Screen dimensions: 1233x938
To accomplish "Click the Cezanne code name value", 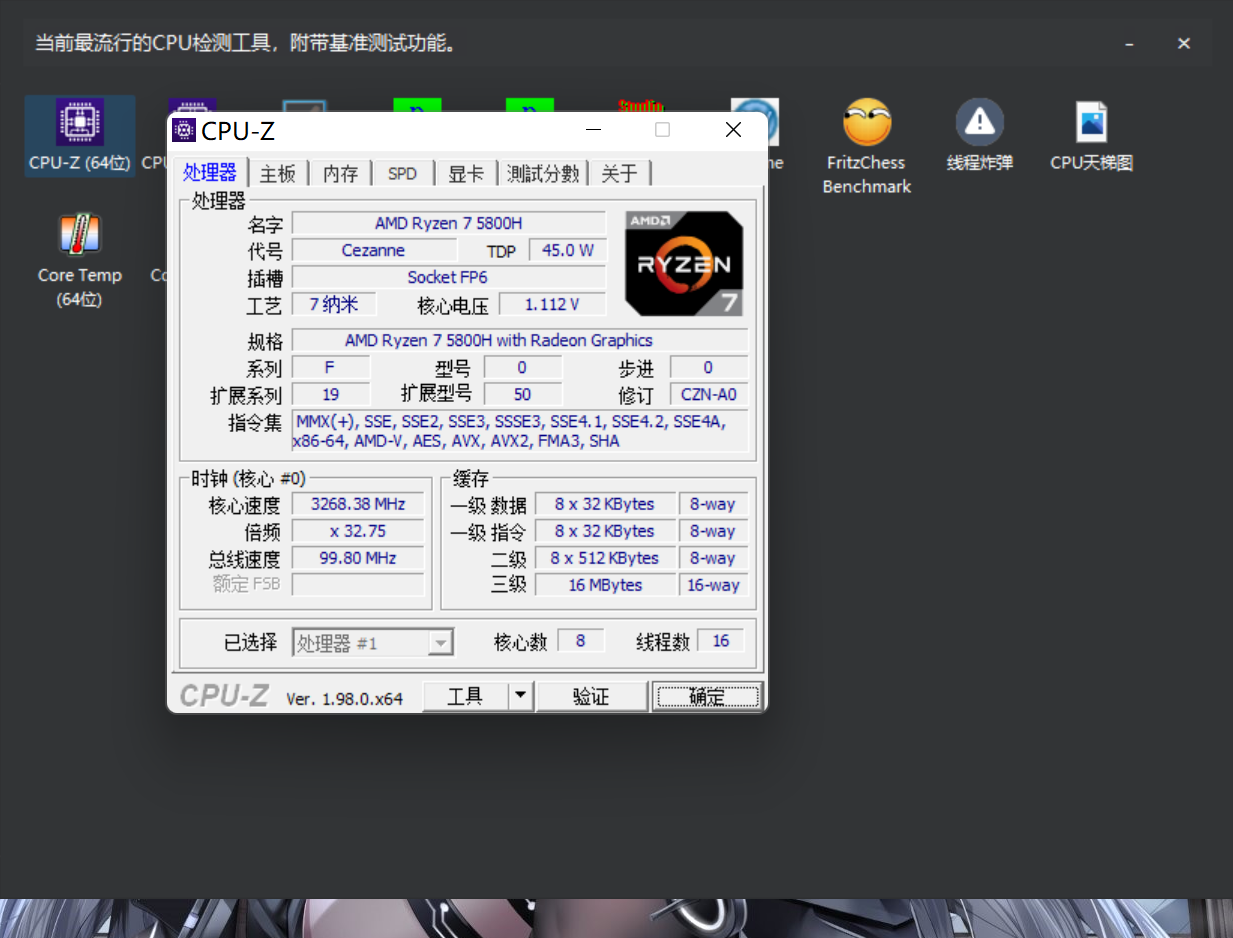I will (374, 250).
